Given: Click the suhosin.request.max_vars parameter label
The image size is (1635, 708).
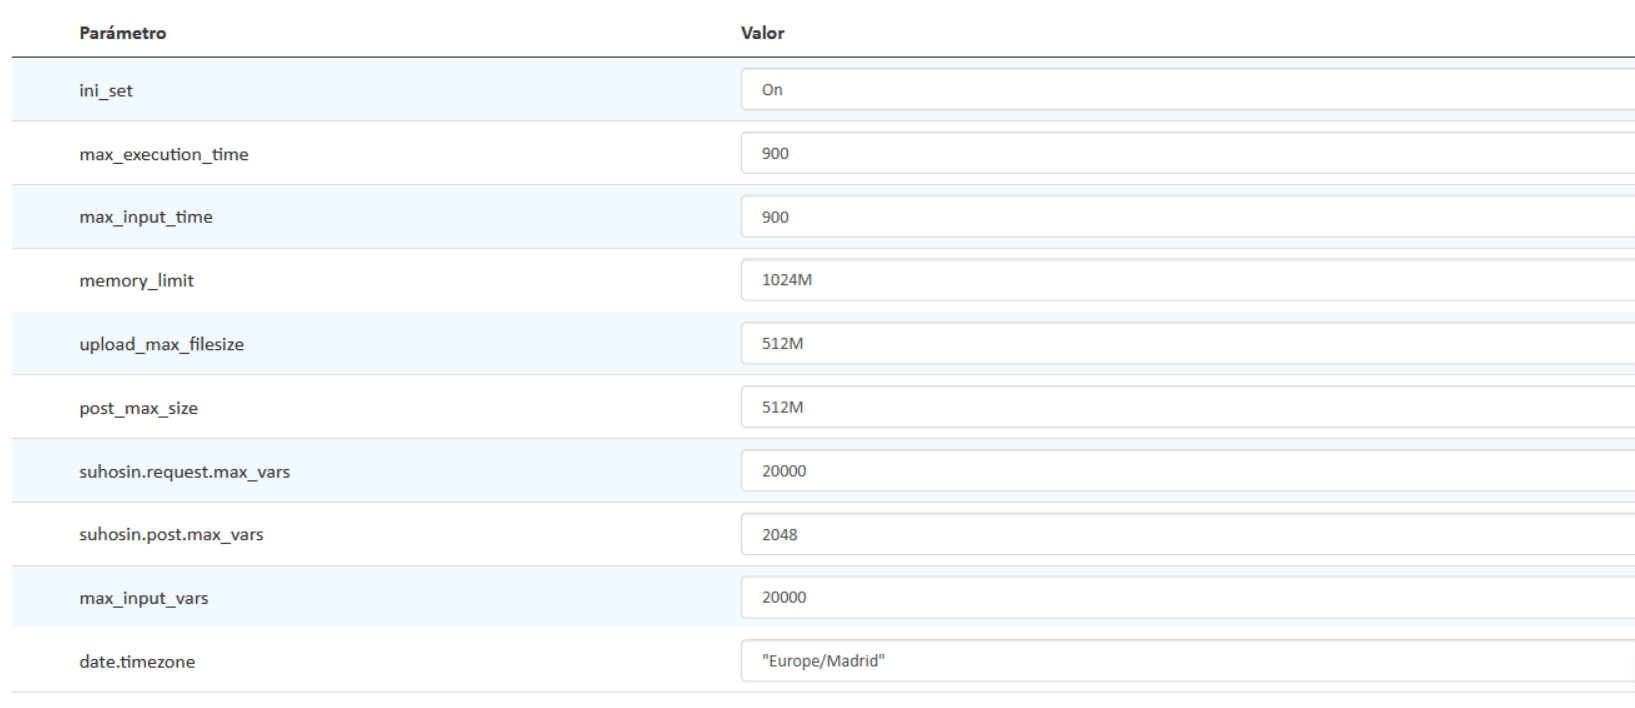Looking at the screenshot, I should 185,472.
